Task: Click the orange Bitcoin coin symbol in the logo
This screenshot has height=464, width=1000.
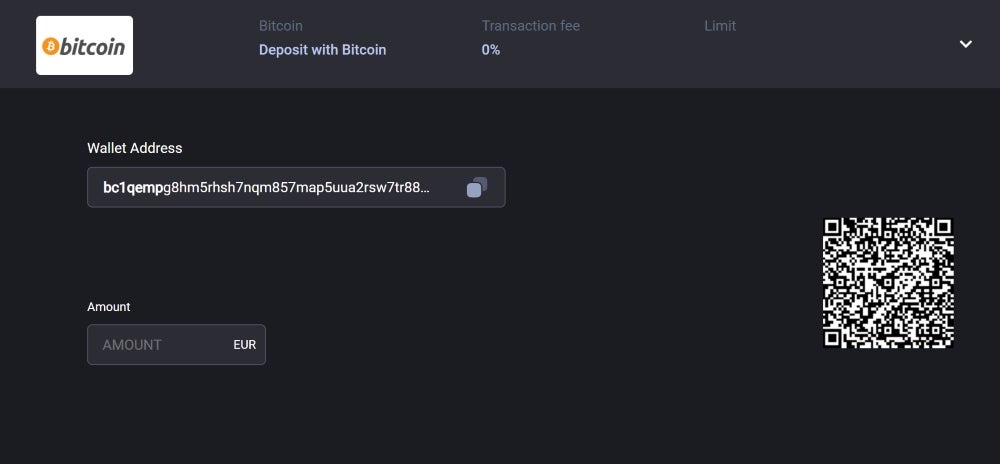Action: 51,46
